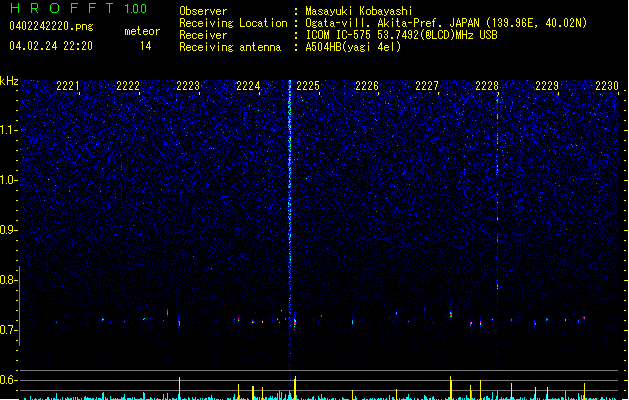Viewport: 629px width, 400px height.
Task: Click the meteor count value 14
Action: [x=146, y=46]
